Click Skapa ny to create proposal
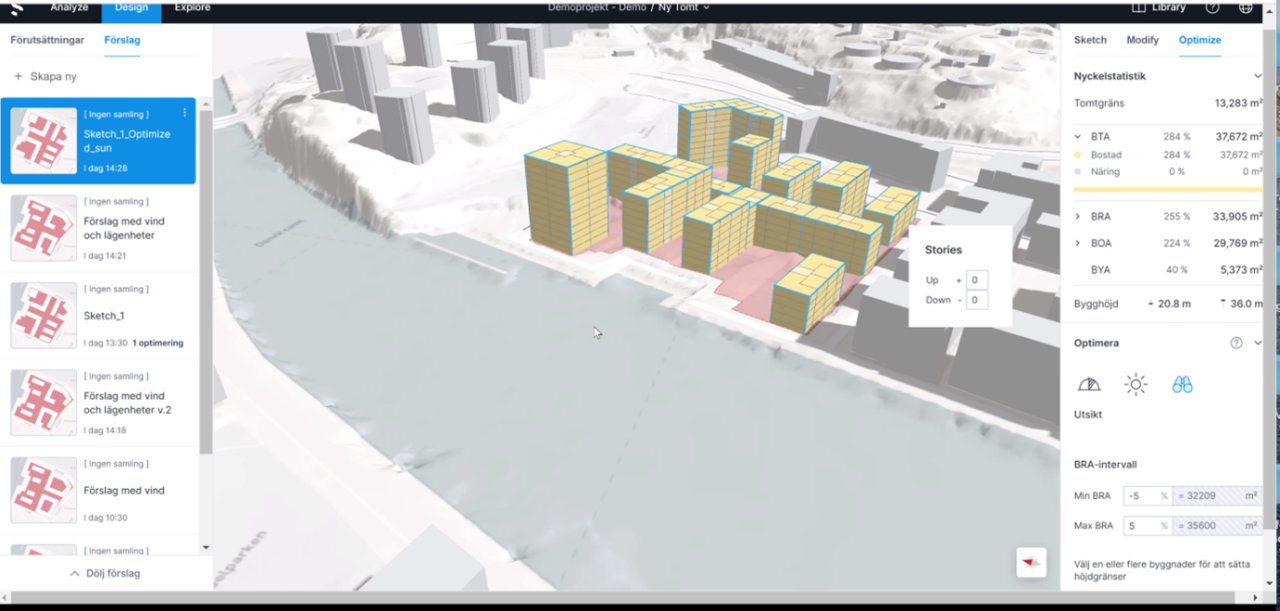Screen dimensions: 1280x611 (x=45, y=76)
